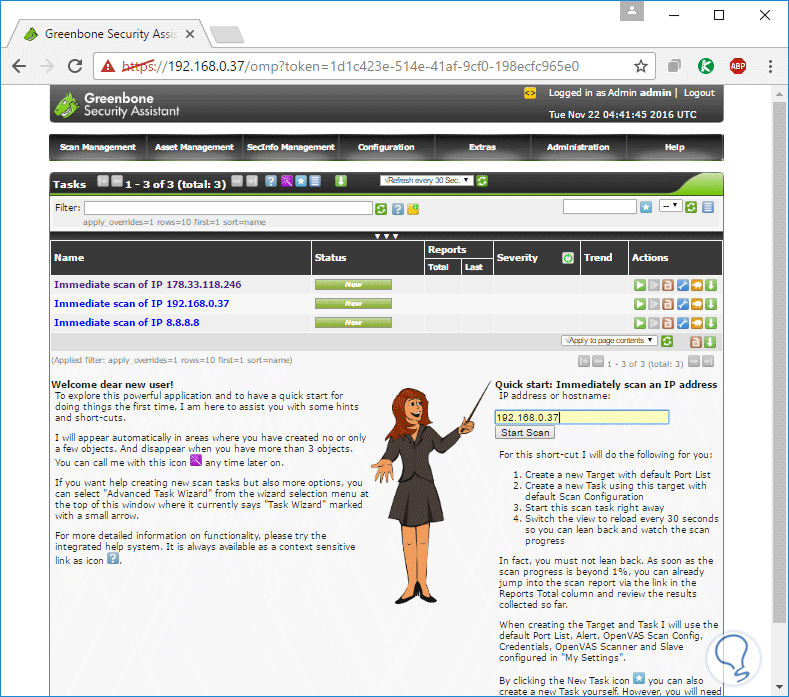This screenshot has height=697, width=789.
Task: Edit task for IP 192.168.0.37 (wrench icon)
Action: click(682, 304)
